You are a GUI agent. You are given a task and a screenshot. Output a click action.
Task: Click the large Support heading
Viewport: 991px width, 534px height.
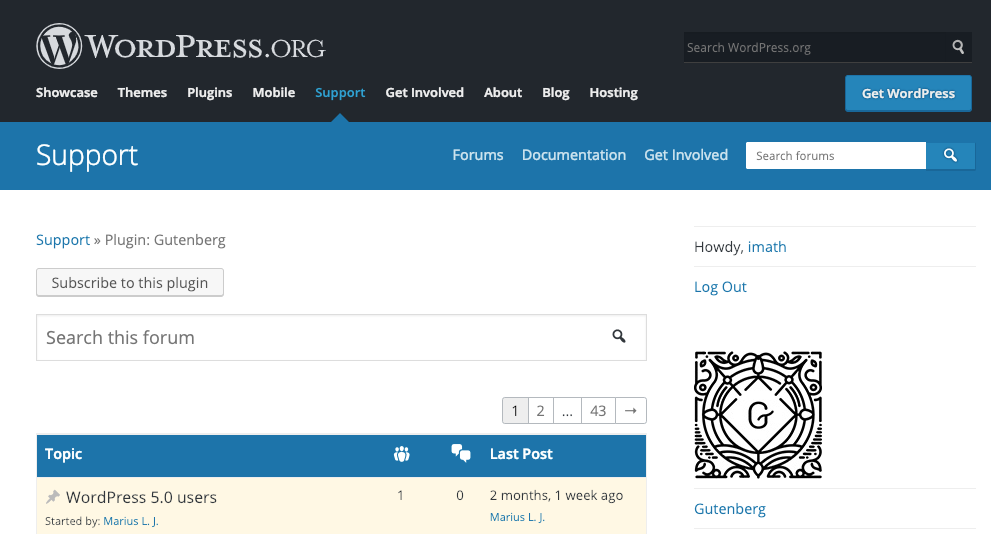[87, 155]
